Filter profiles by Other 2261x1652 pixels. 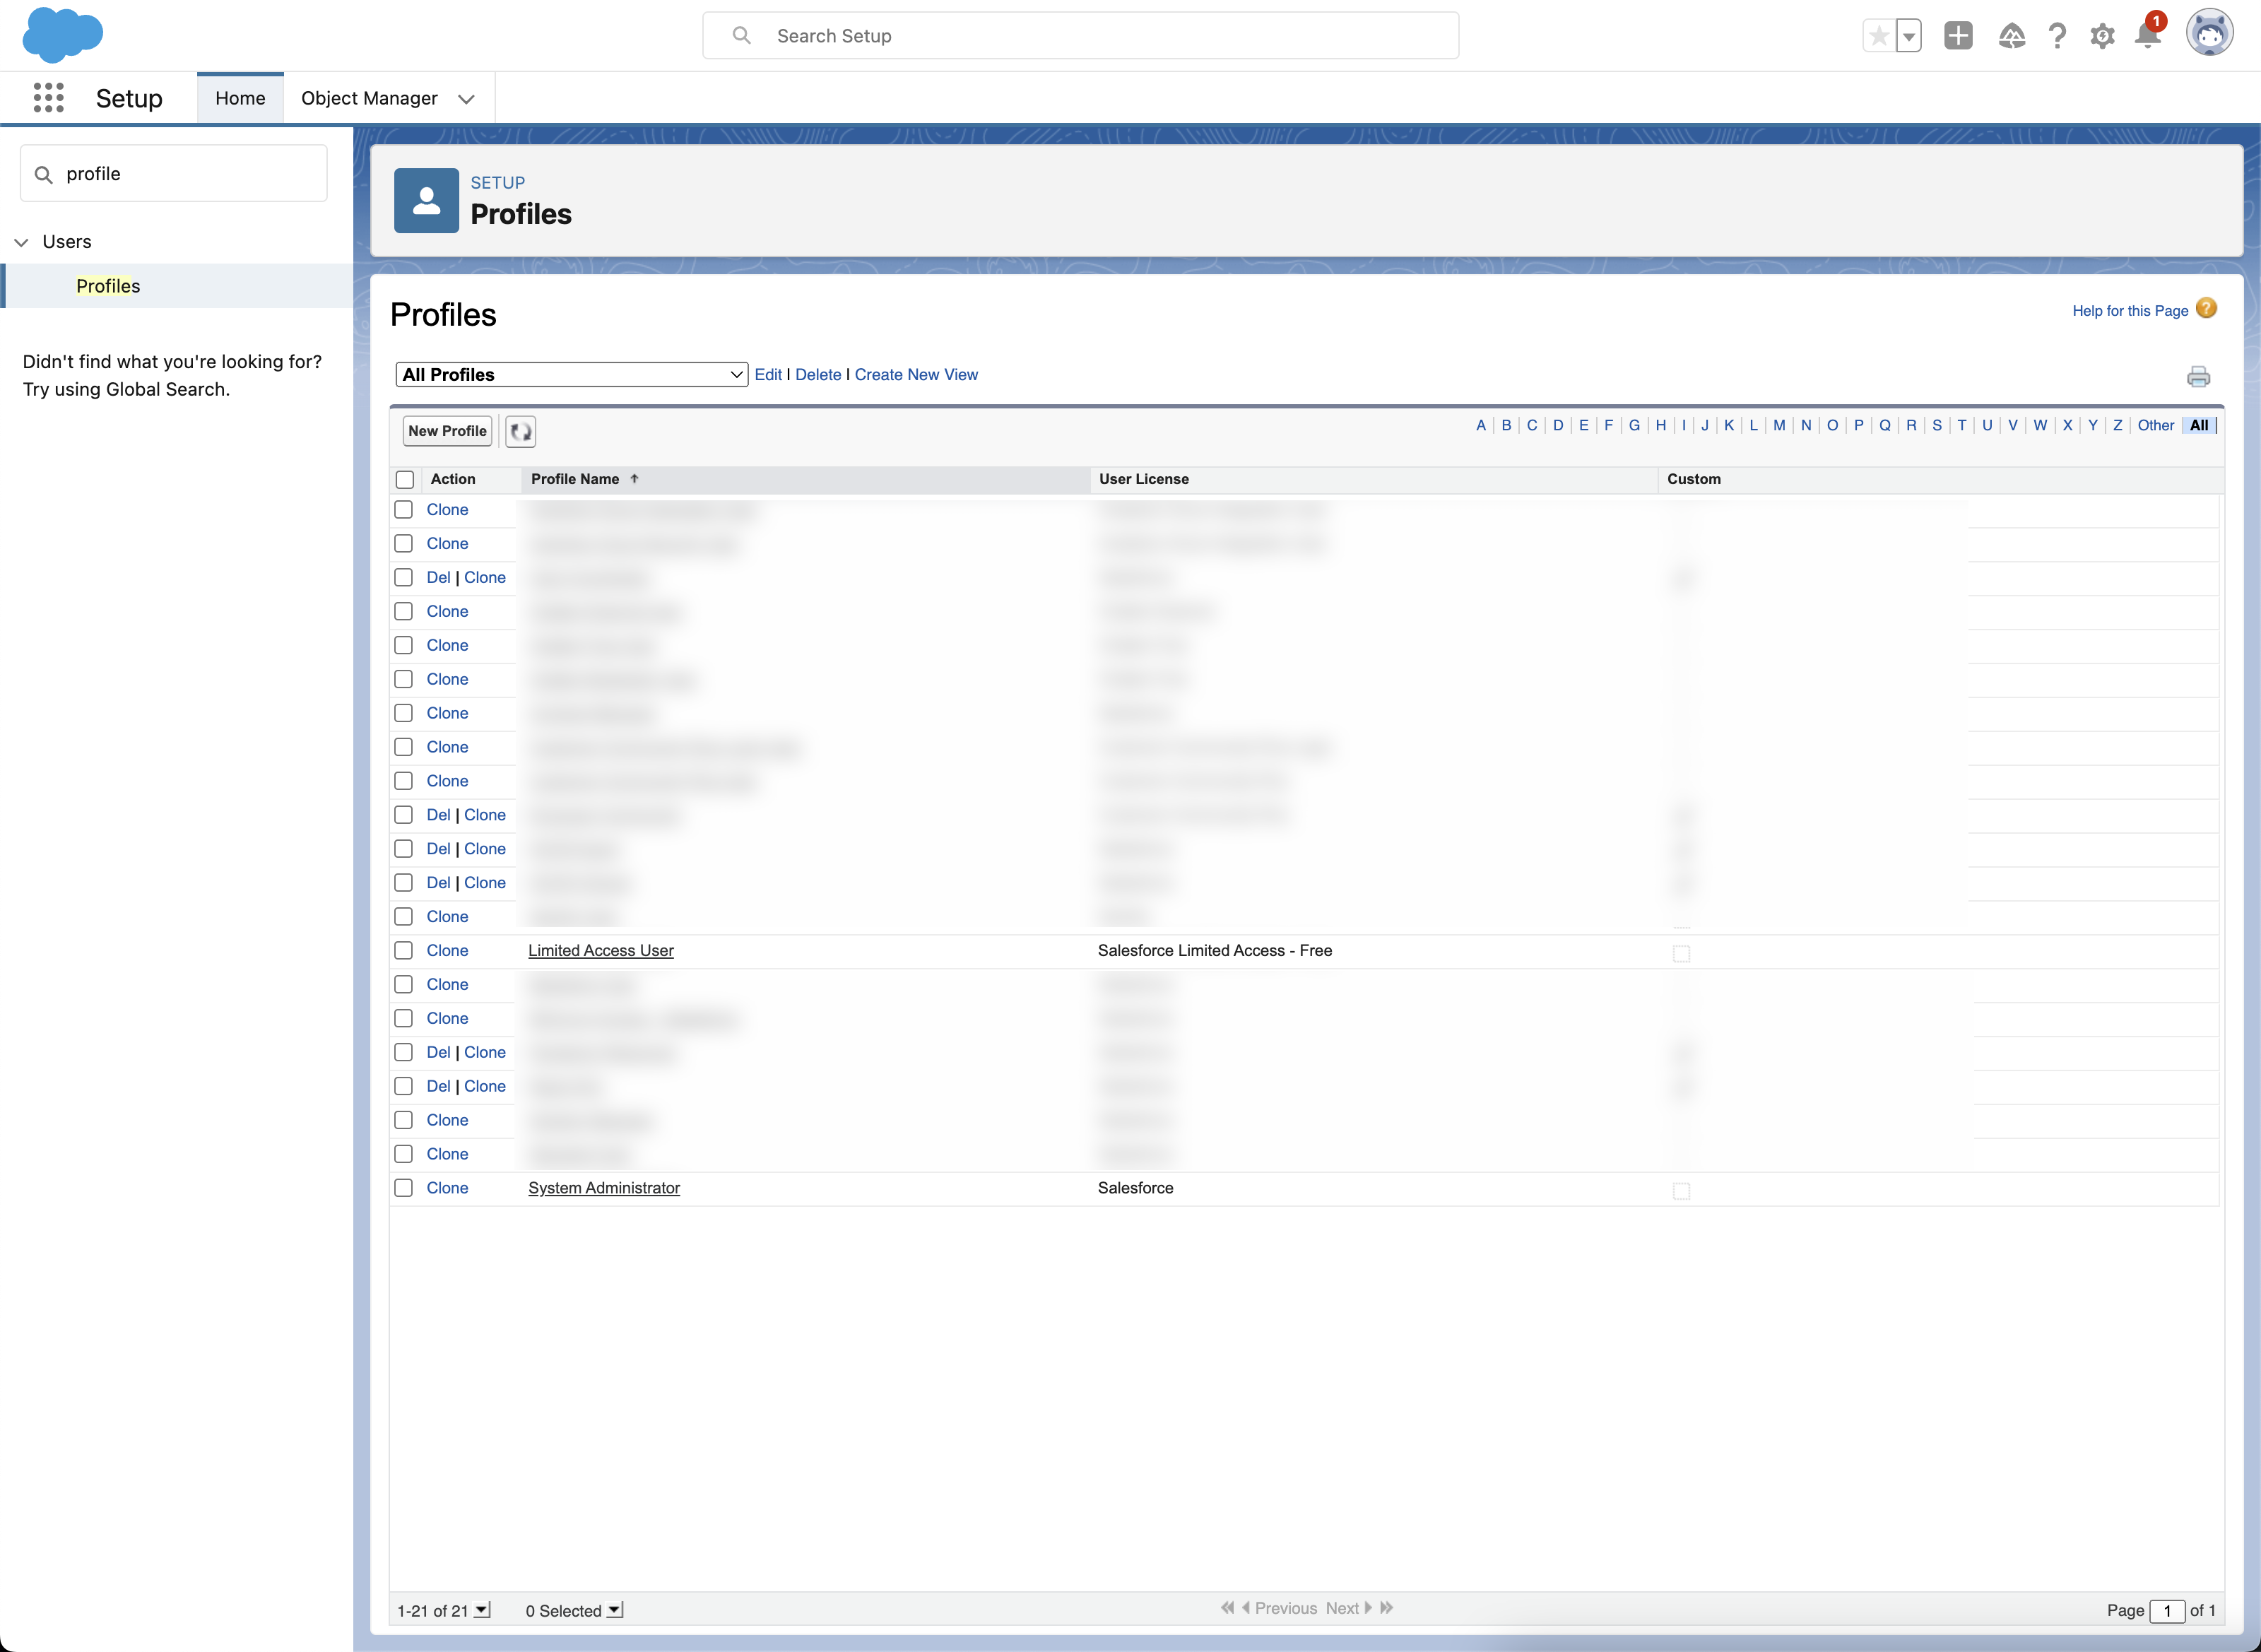tap(2156, 425)
